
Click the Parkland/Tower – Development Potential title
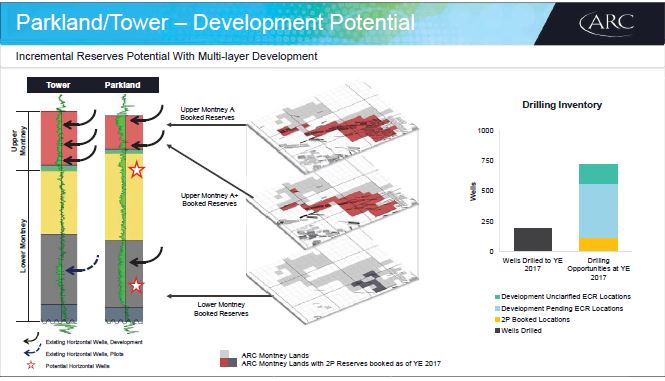coord(215,22)
